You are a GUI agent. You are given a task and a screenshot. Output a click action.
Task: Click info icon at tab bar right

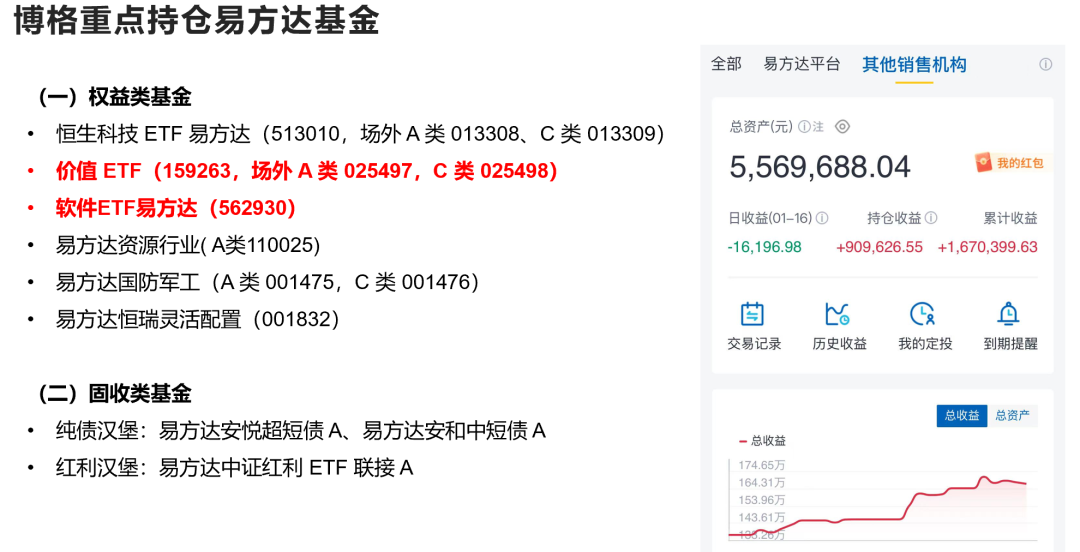click(x=1046, y=64)
